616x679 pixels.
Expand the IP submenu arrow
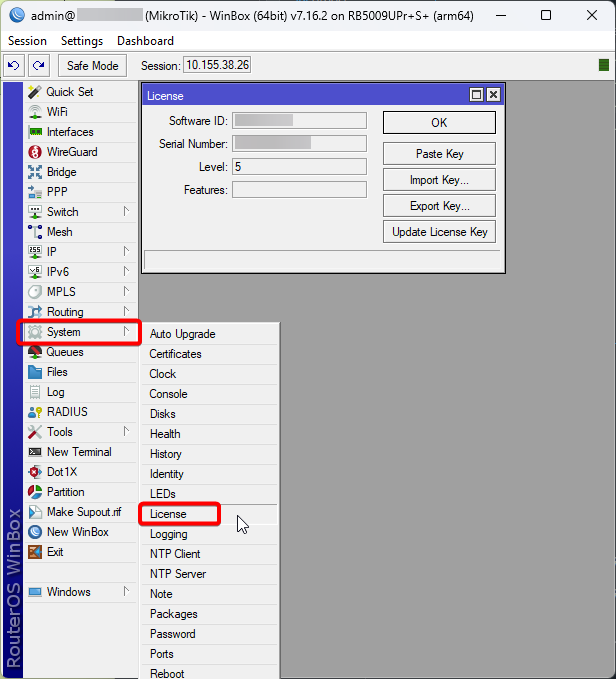pos(126,251)
